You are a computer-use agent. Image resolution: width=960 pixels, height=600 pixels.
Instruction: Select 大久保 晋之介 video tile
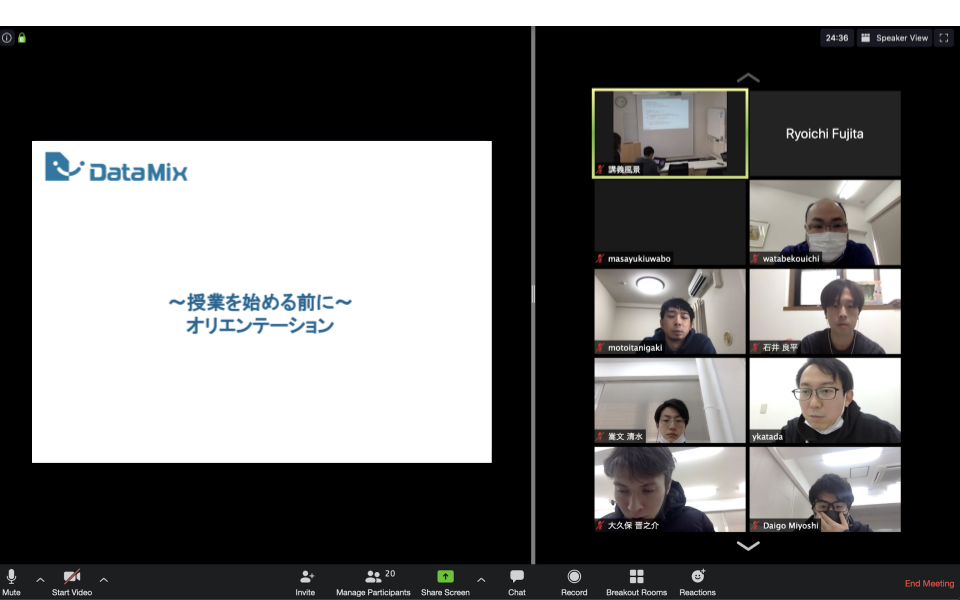pyautogui.click(x=670, y=489)
